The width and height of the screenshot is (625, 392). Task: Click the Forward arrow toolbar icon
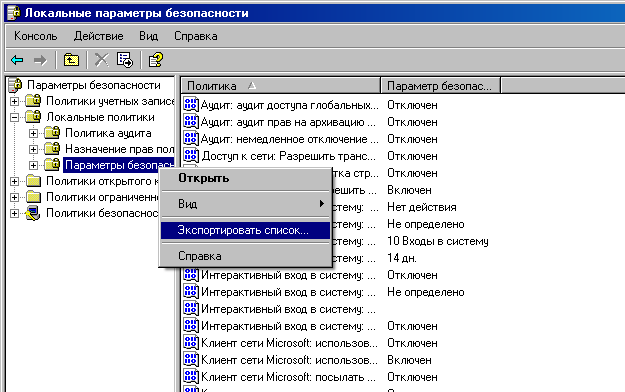(x=40, y=60)
